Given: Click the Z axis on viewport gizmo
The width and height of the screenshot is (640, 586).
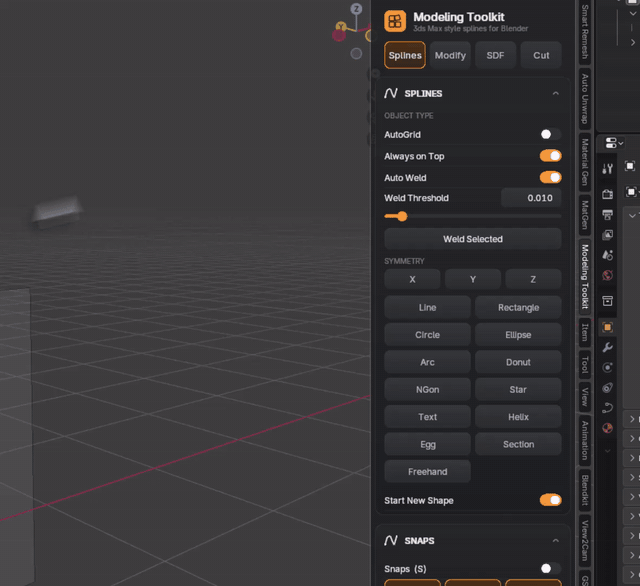Looking at the screenshot, I should coord(356,9).
